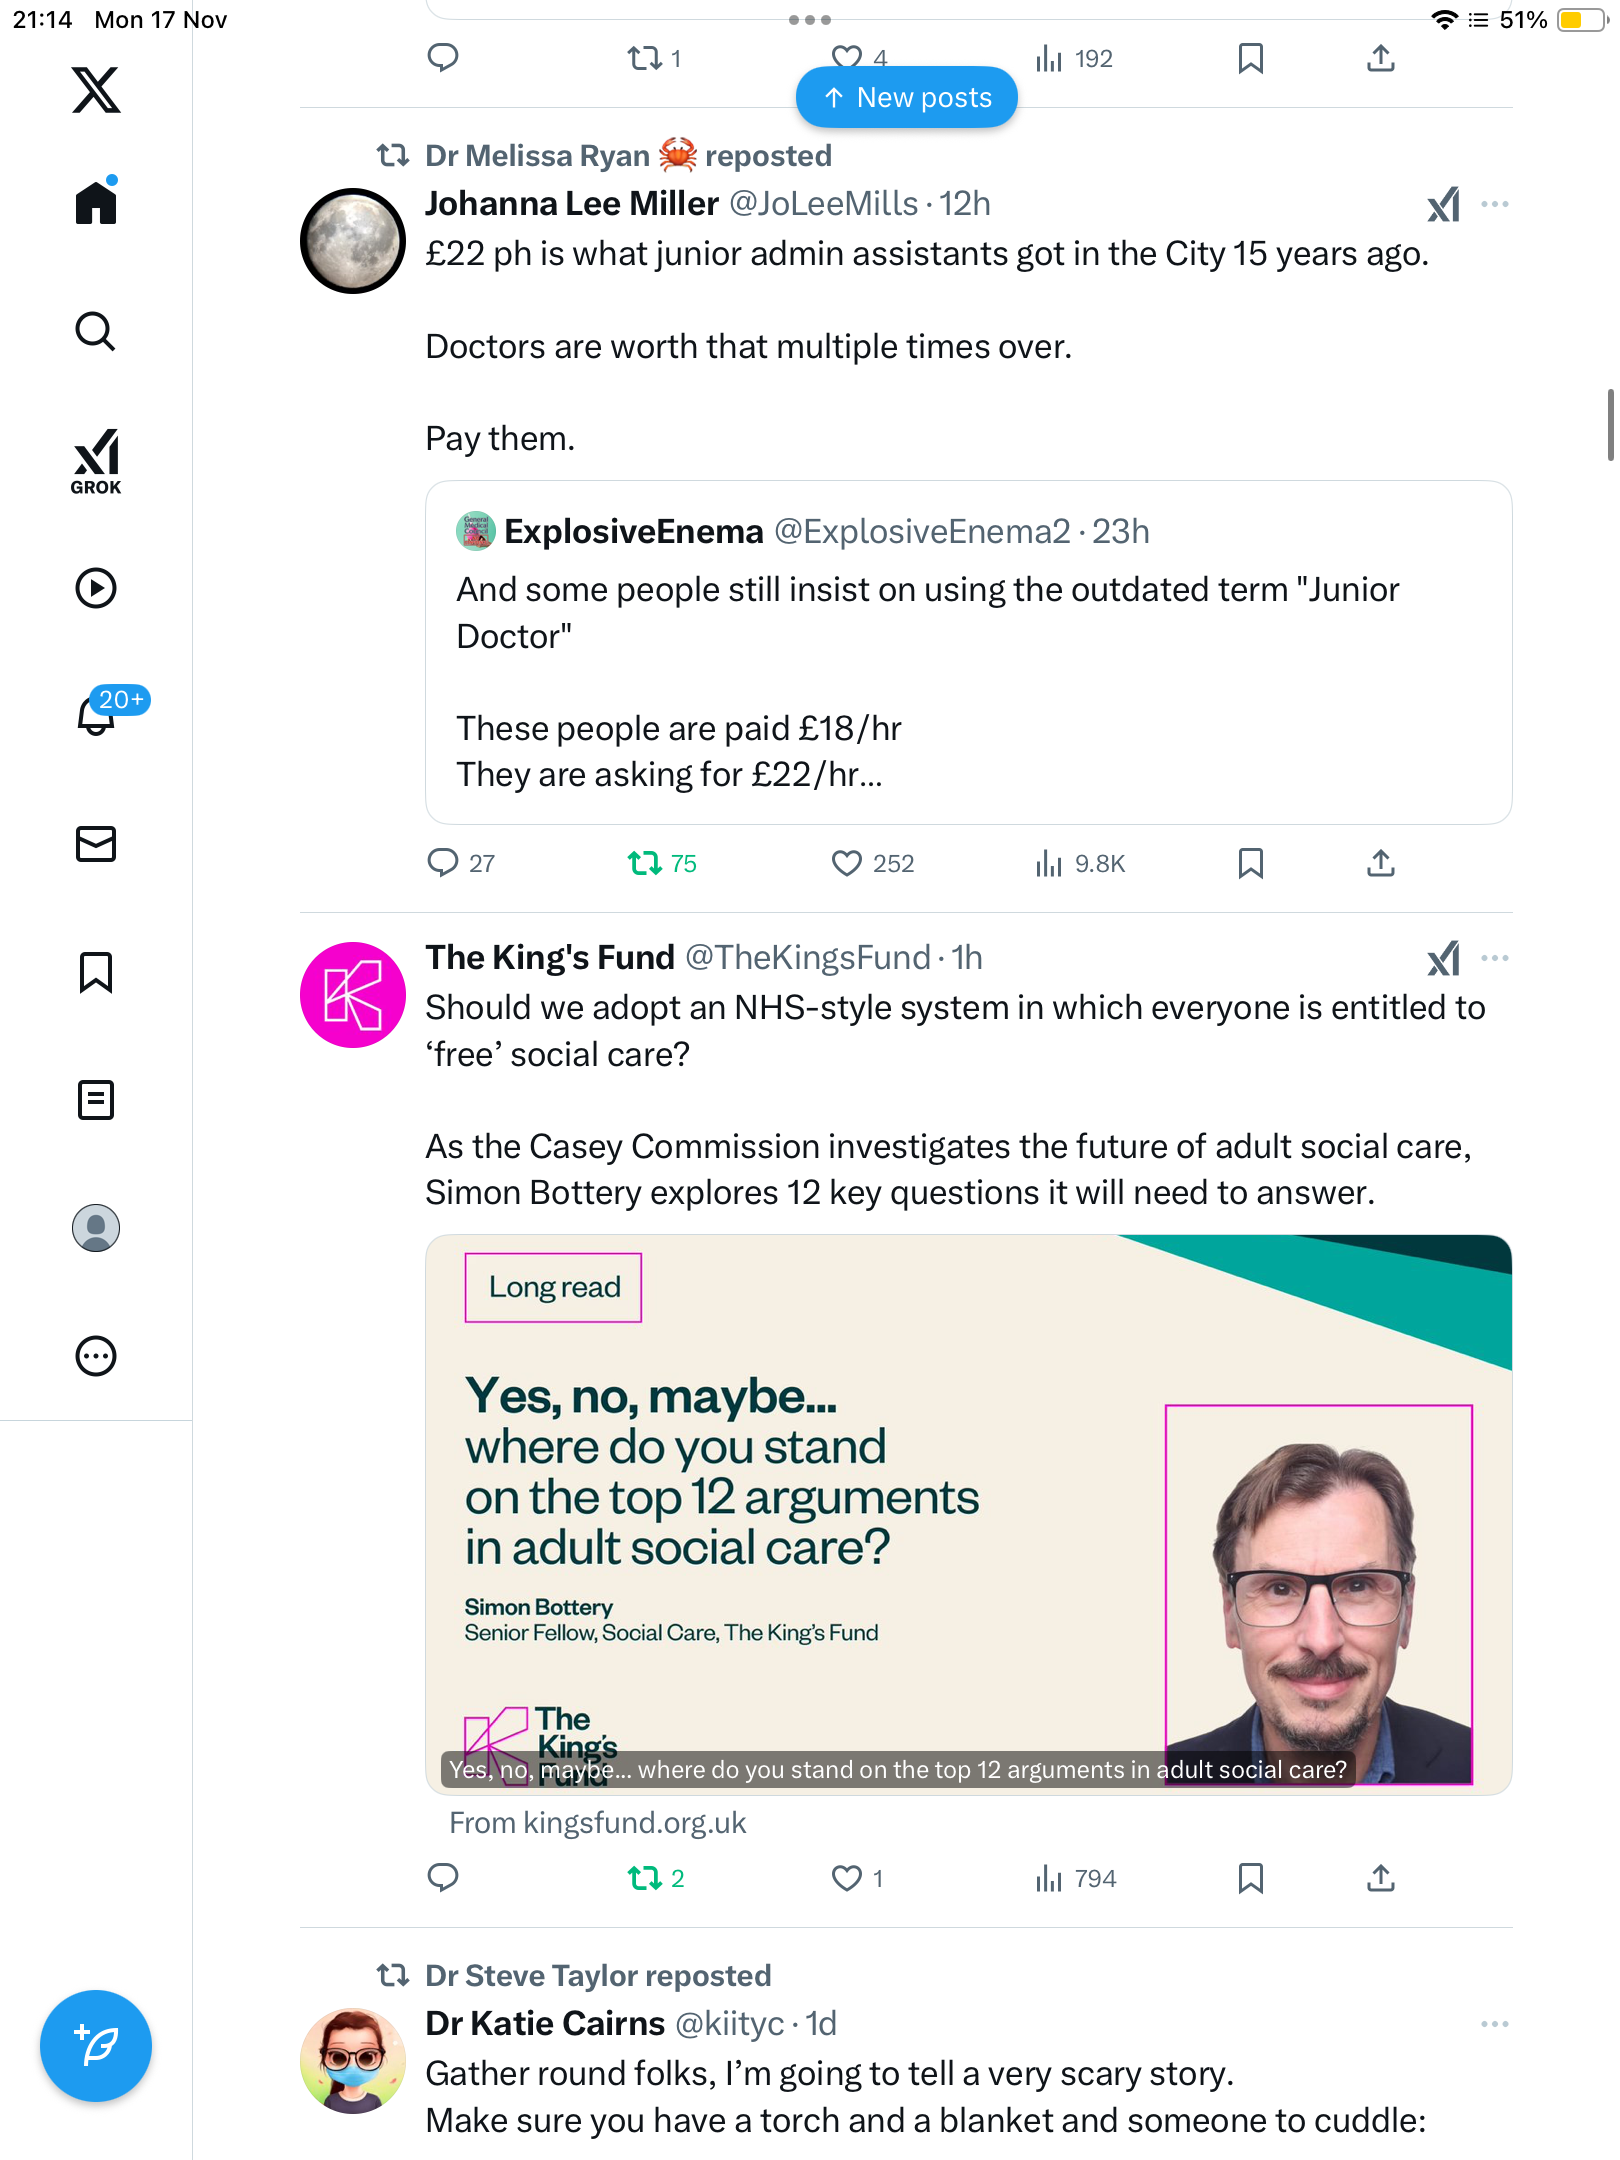
Task: Go to the Home timeline
Action: click(96, 203)
